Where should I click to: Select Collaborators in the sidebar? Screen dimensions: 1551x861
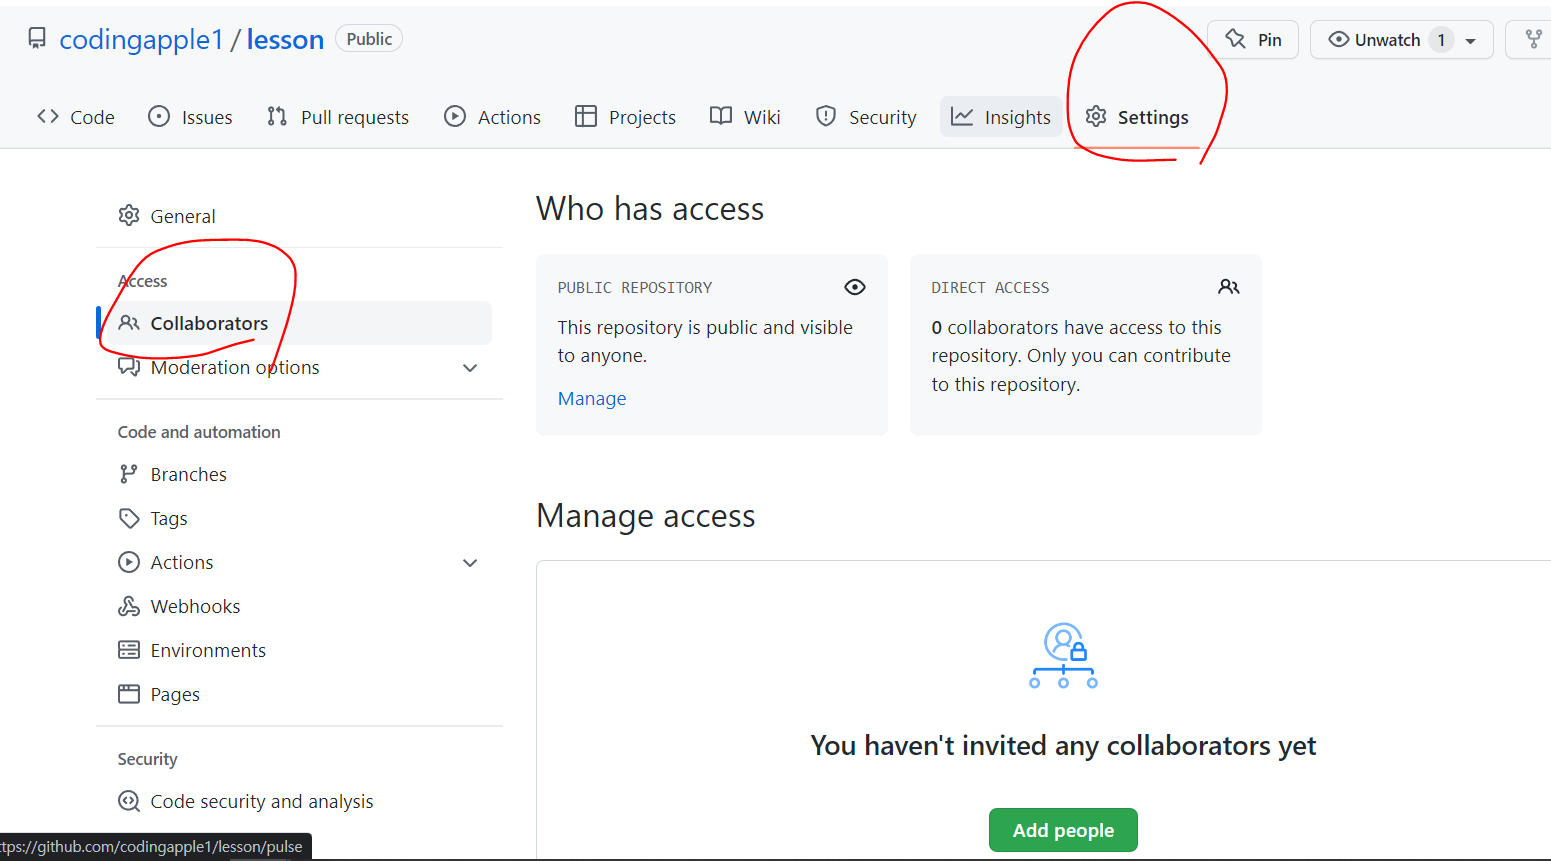(294, 323)
